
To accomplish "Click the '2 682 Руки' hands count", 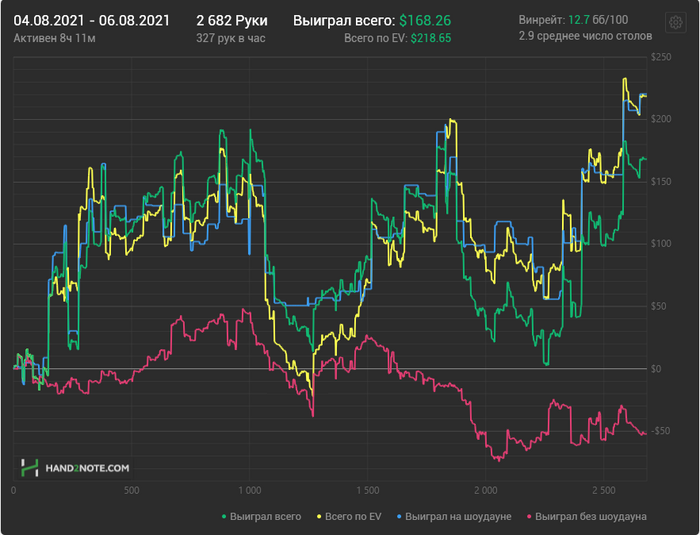I will click(x=232, y=21).
